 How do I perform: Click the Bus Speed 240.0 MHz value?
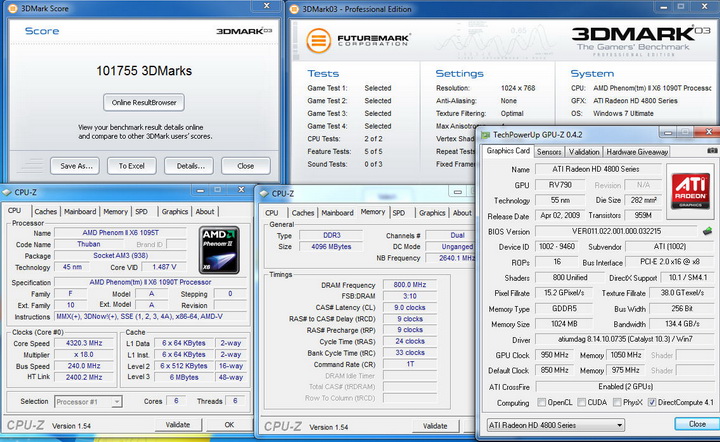[84, 366]
